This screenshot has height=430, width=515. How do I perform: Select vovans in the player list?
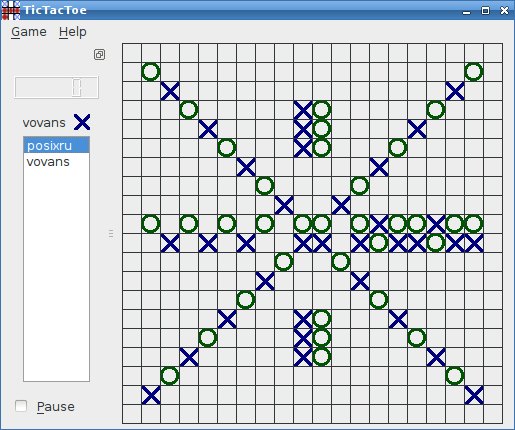tap(56, 162)
